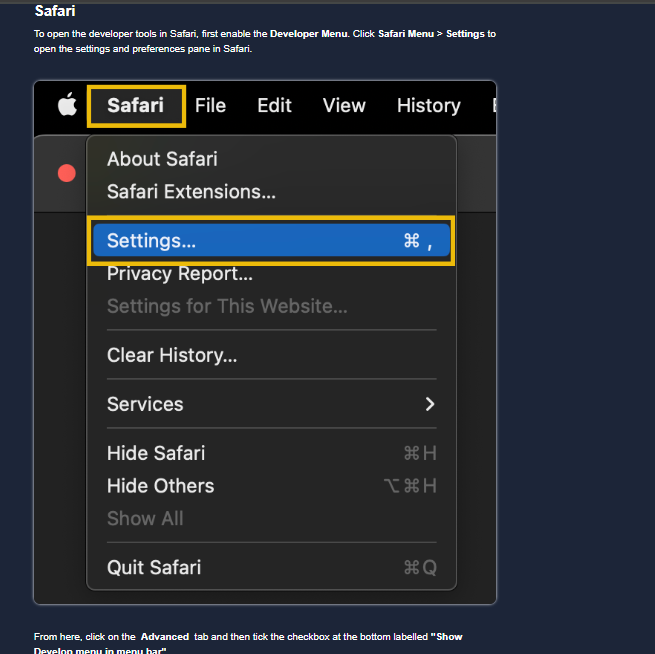The height and width of the screenshot is (654, 655).
Task: Click the bold Safari Menu text in instructions
Action: [406, 34]
